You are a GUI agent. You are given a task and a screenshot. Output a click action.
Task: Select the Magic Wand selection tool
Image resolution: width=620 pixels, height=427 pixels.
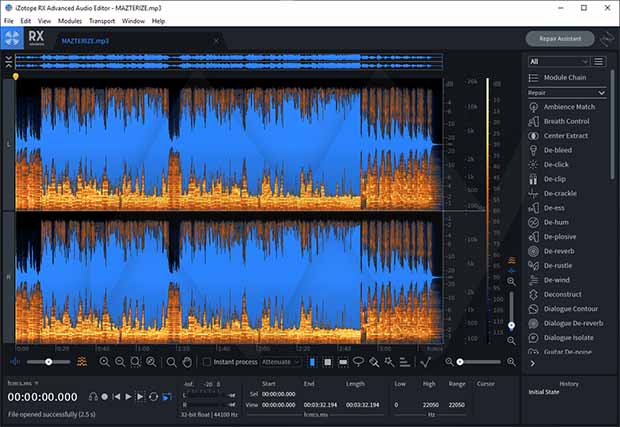[389, 362]
